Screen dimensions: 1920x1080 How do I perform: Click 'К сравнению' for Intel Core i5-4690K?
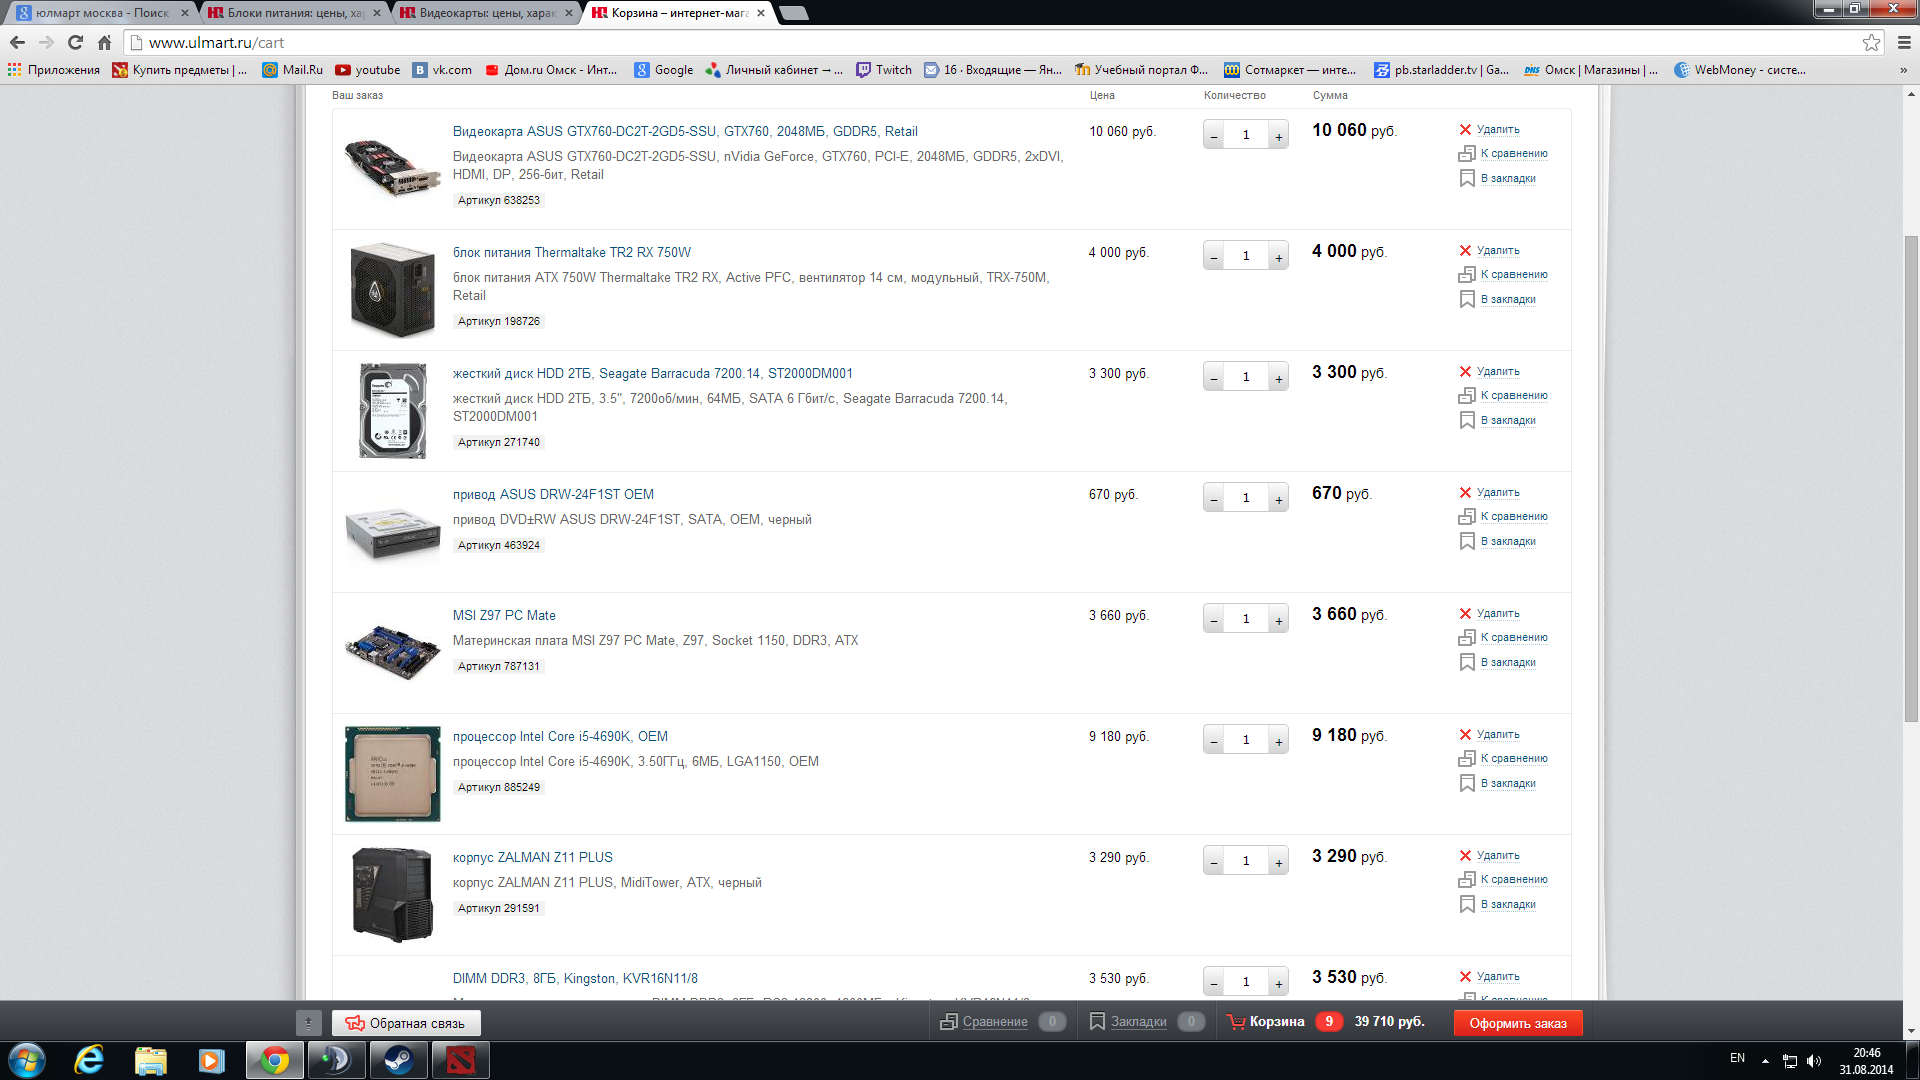[1514, 759]
